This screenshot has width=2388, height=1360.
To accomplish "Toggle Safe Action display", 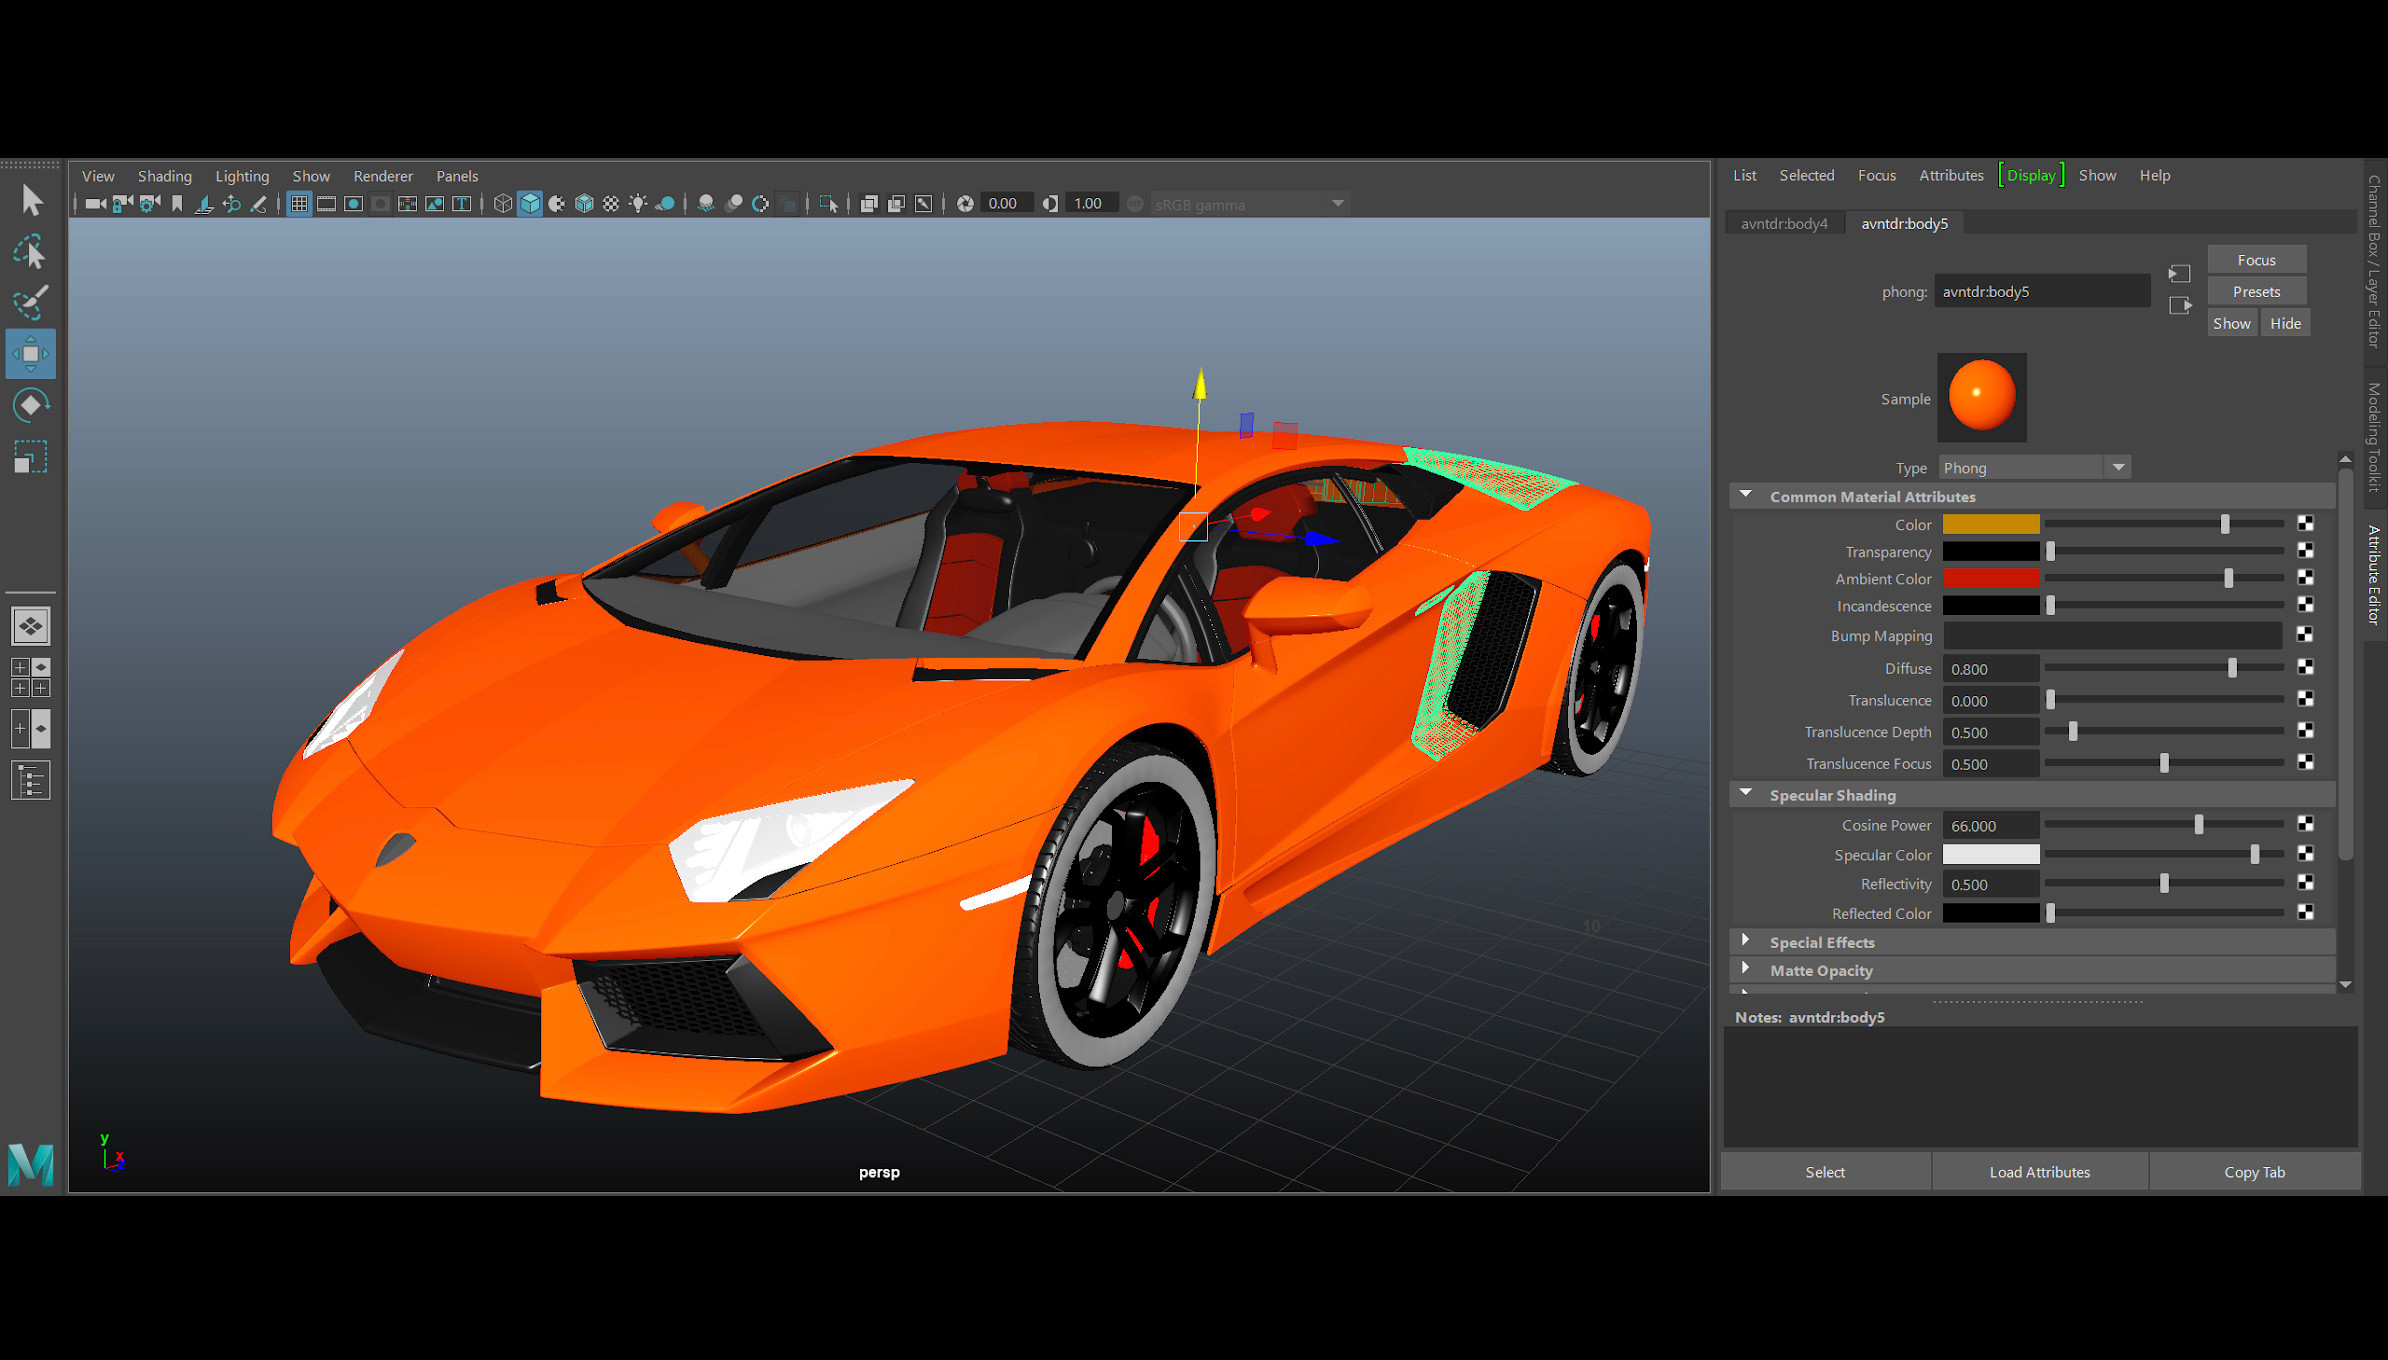I will pyautogui.click(x=434, y=204).
